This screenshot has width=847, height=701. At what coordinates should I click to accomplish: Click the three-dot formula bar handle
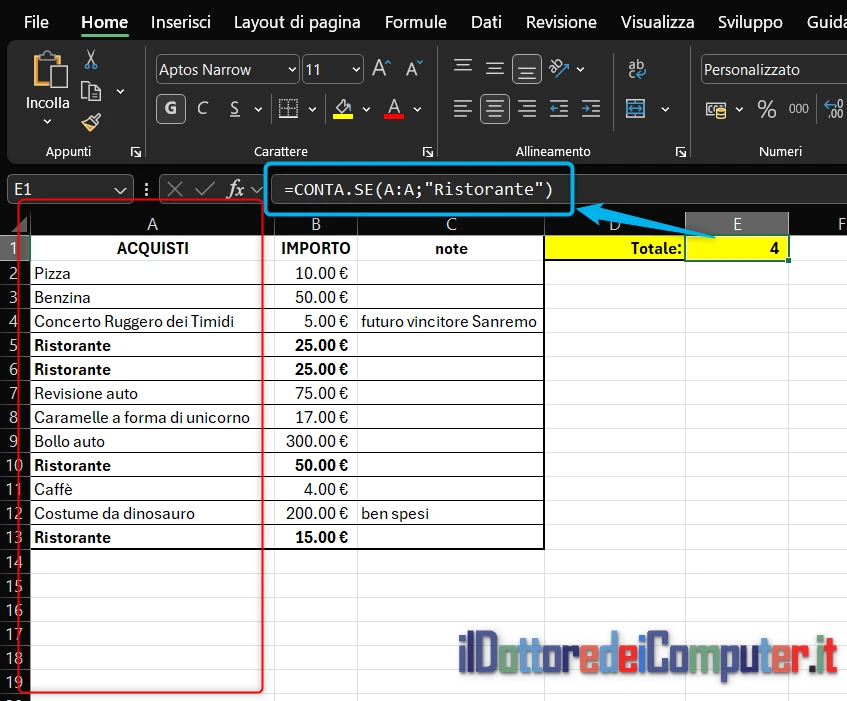tap(146, 189)
